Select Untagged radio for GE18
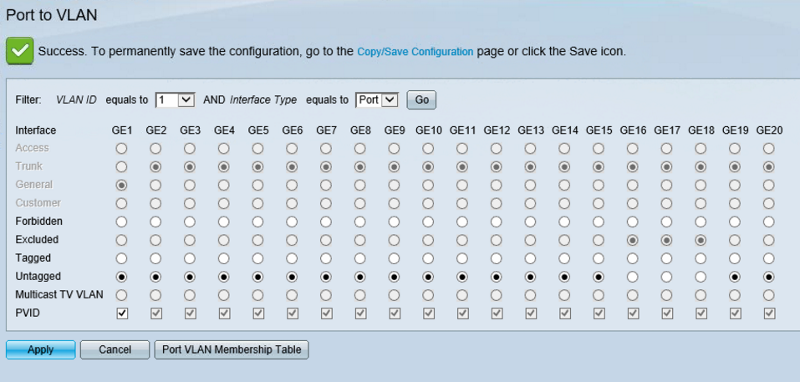 point(701,277)
